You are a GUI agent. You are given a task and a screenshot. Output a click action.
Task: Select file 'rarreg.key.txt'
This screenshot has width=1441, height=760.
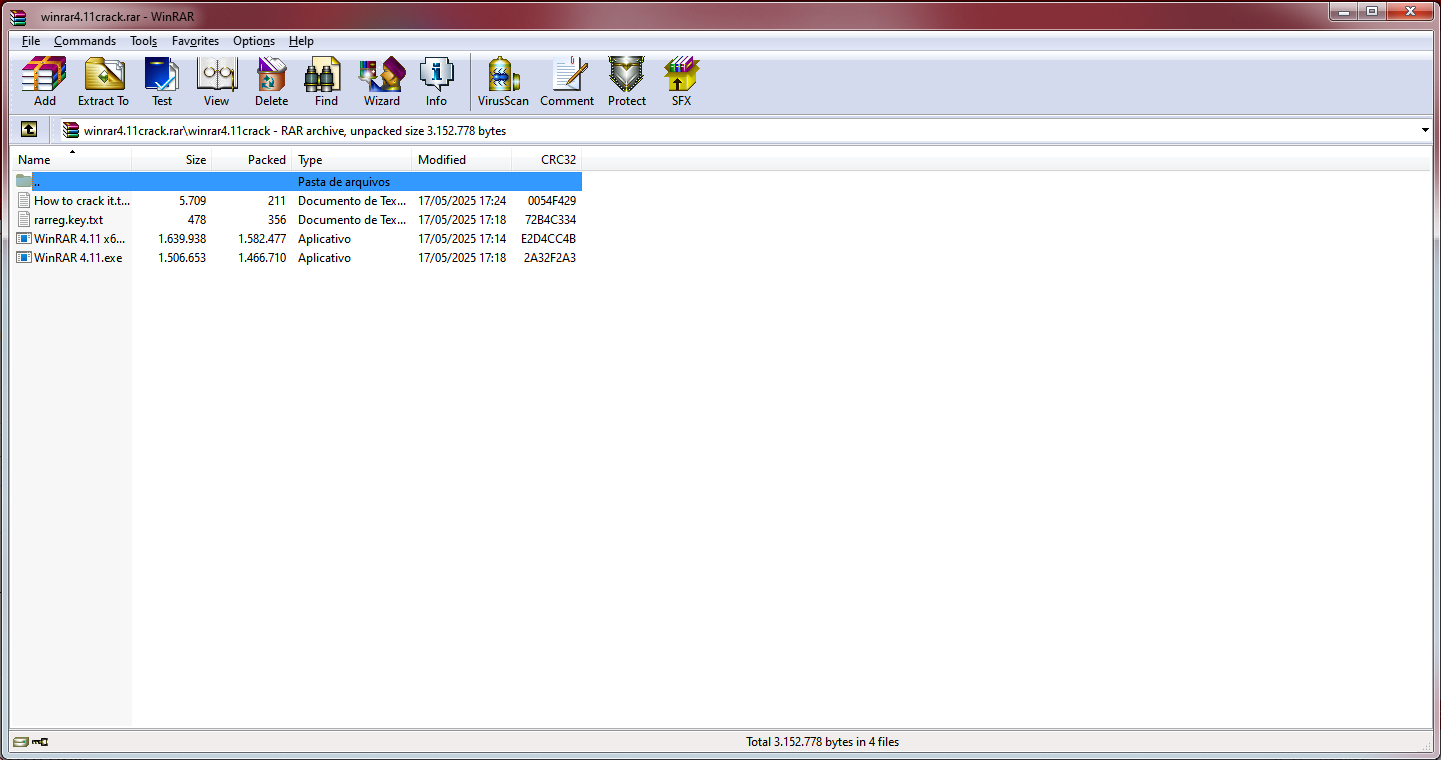point(68,219)
